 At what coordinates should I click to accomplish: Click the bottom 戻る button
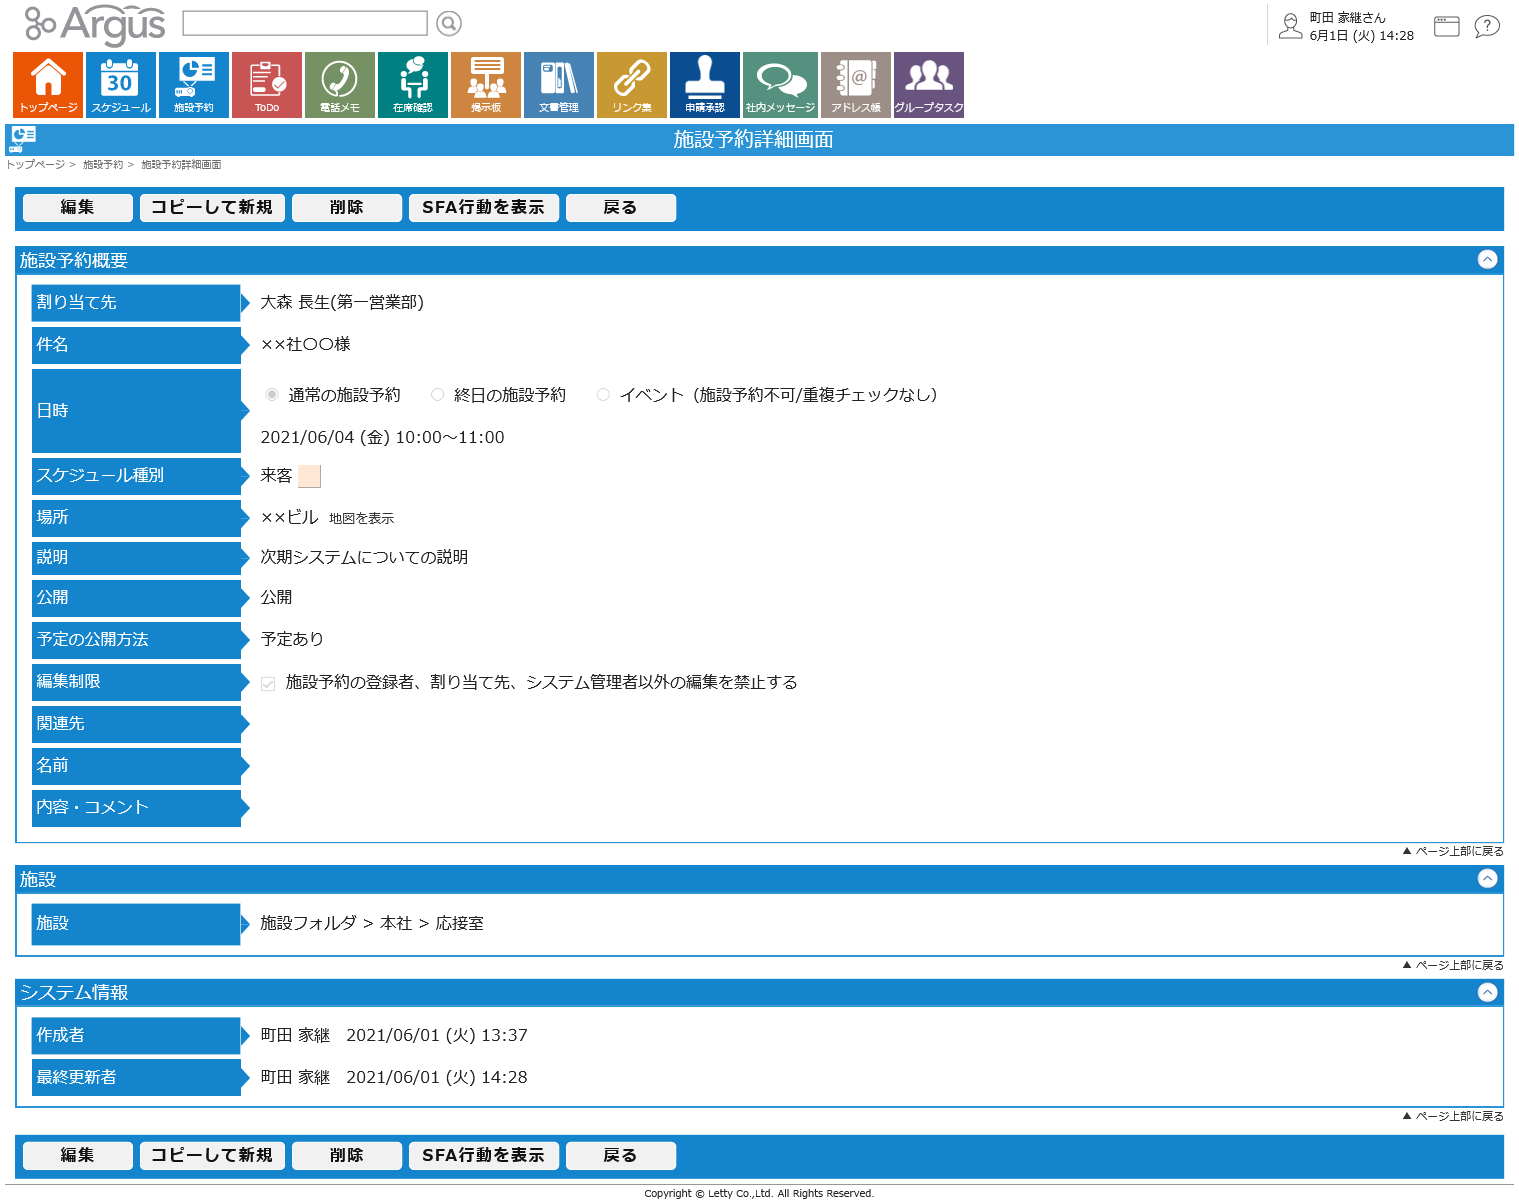(620, 1155)
